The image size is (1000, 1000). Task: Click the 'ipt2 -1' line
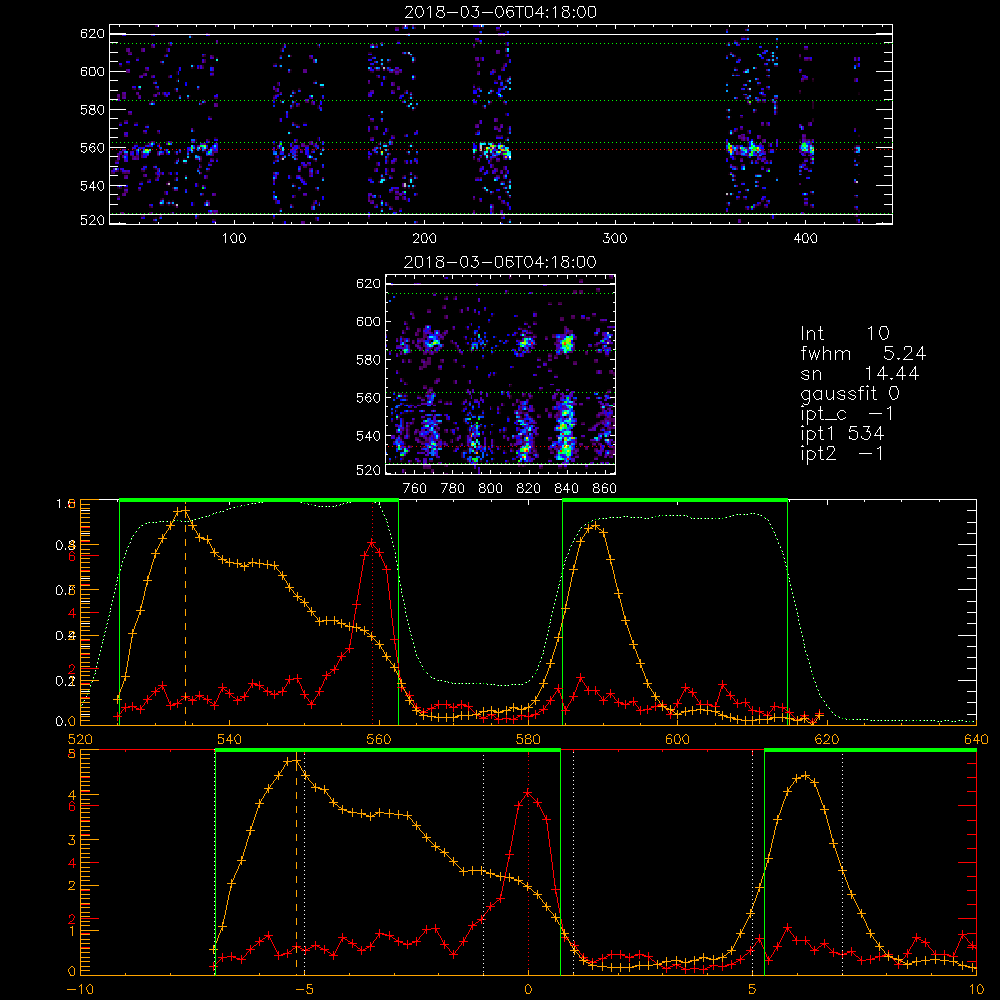coord(842,453)
